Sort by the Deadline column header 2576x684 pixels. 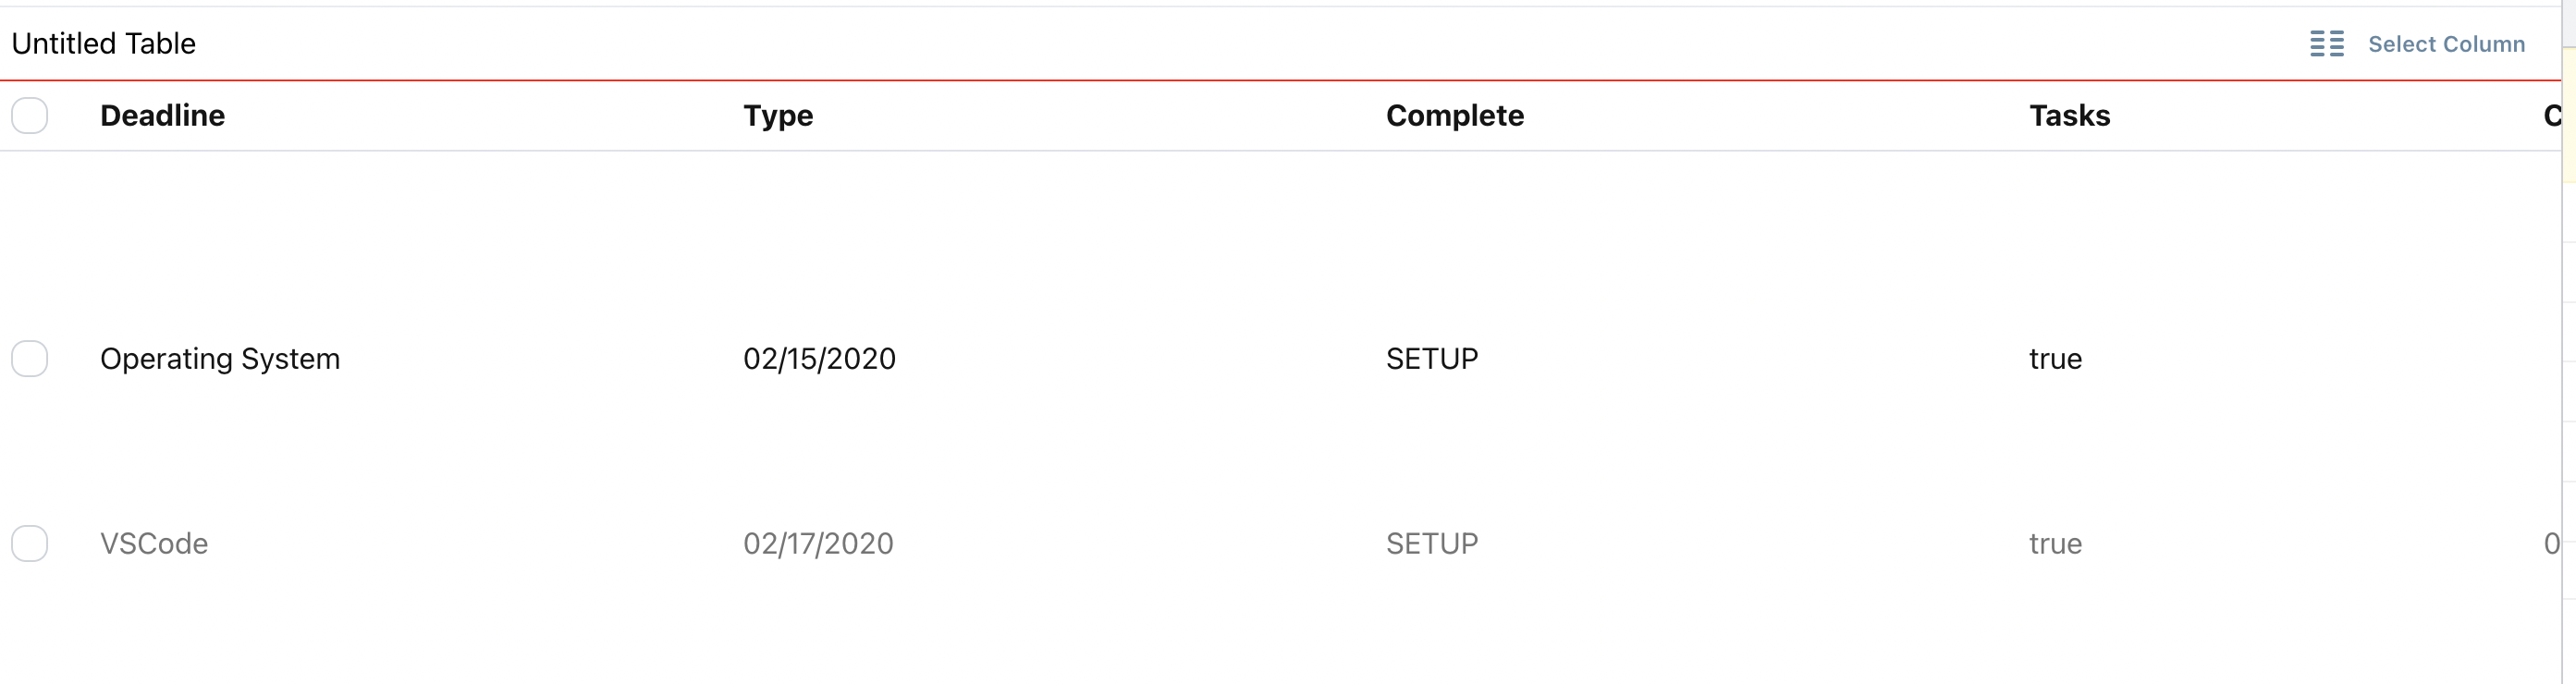click(163, 116)
